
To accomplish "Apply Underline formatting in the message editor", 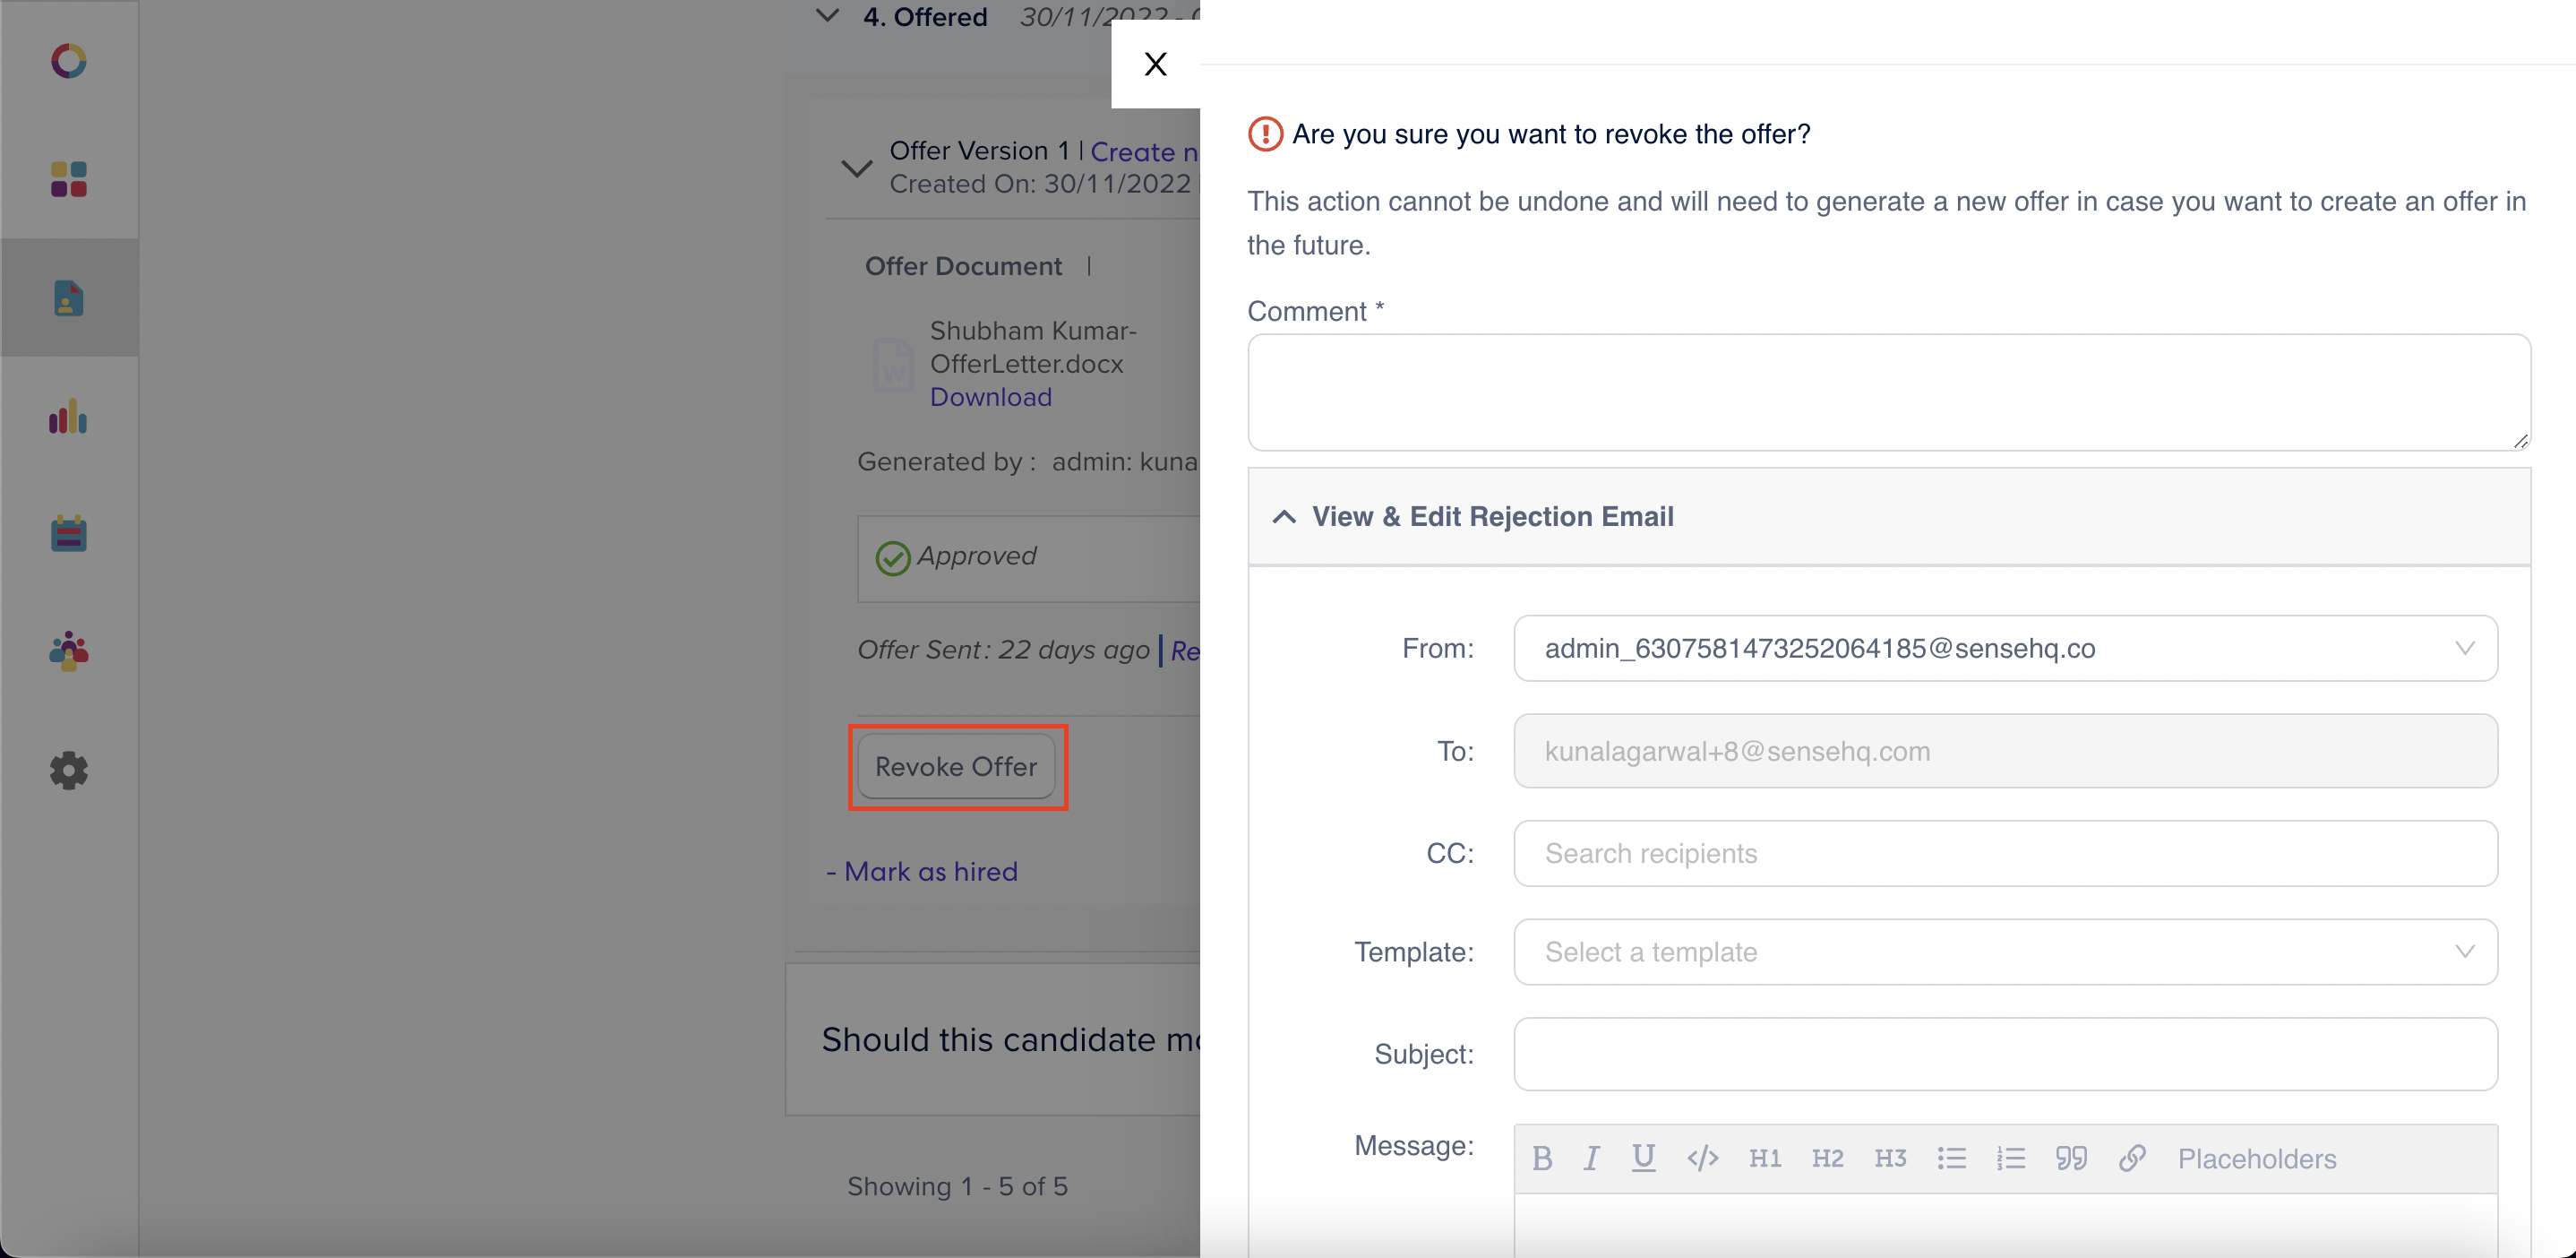I will click(x=1643, y=1158).
